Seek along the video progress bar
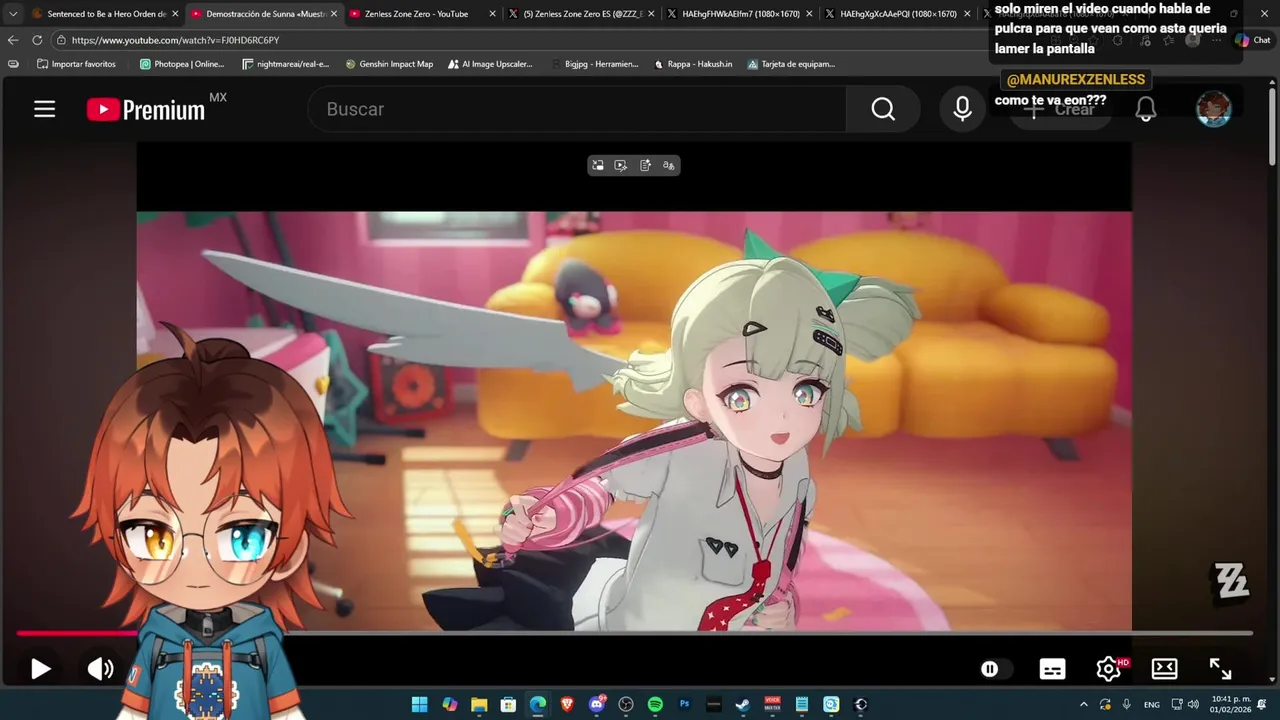This screenshot has width=1280, height=720. coord(634,633)
